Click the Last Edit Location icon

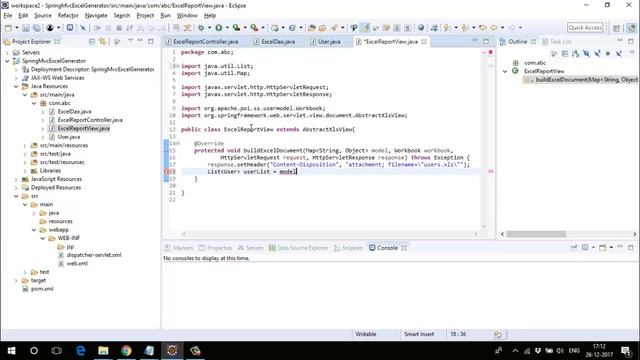pos(483,28)
